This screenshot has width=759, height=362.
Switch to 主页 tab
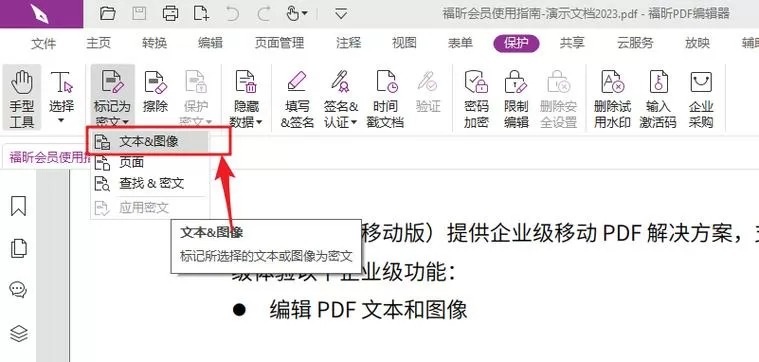pos(98,43)
